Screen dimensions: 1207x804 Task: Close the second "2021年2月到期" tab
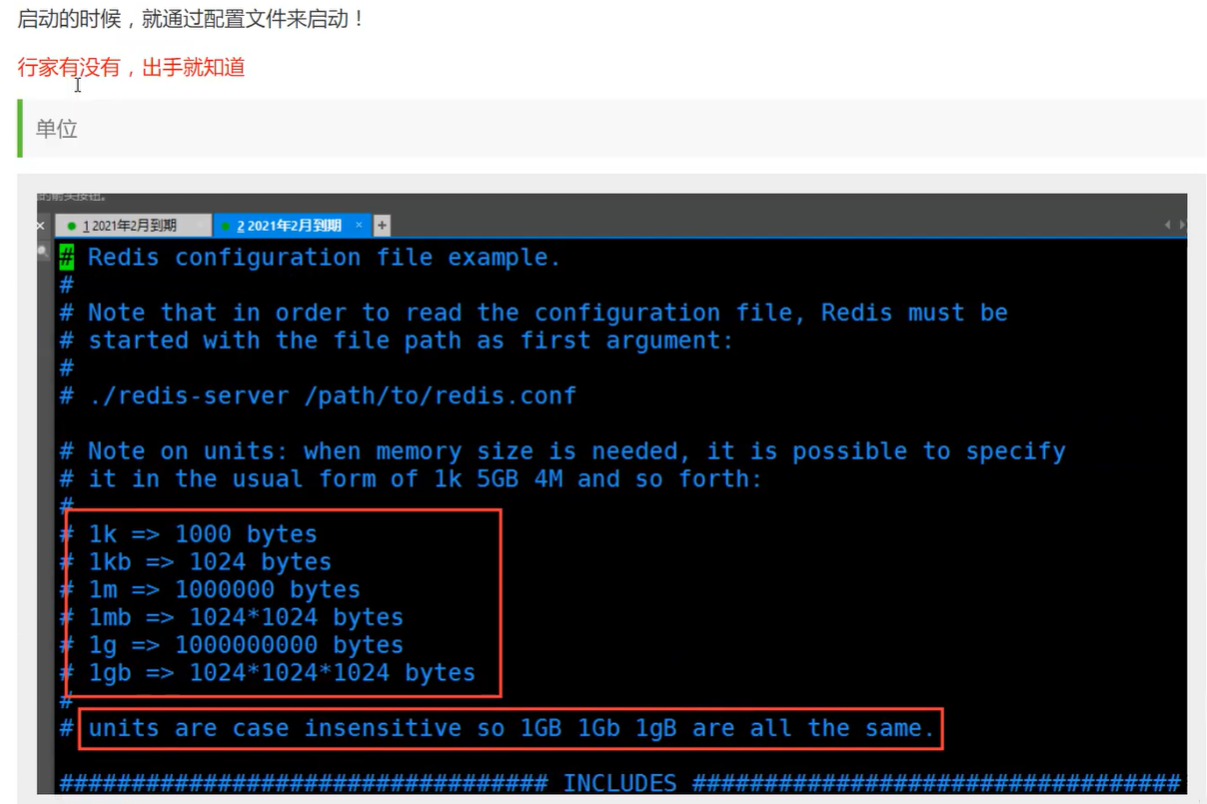pyautogui.click(x=359, y=226)
